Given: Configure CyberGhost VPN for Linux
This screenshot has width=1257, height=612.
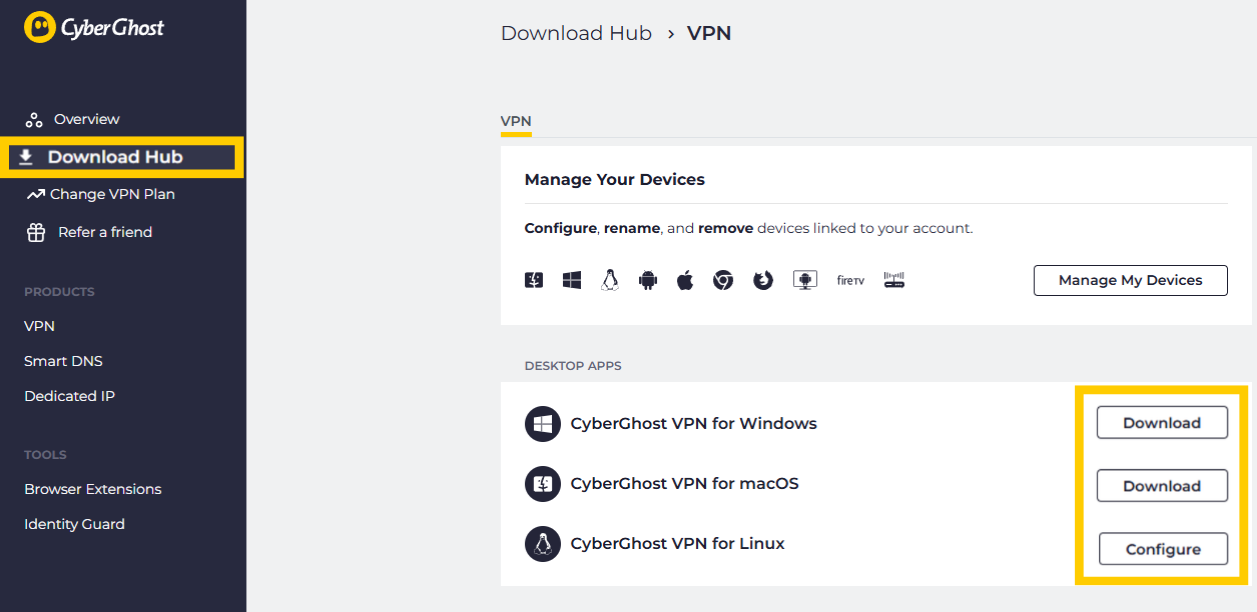Looking at the screenshot, I should (x=1163, y=549).
